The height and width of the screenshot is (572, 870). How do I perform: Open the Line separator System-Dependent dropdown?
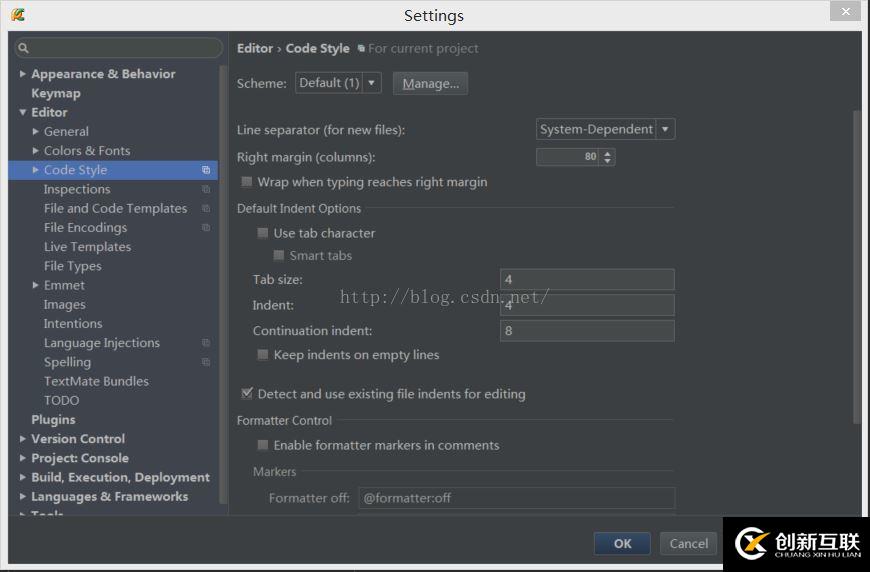coord(605,129)
